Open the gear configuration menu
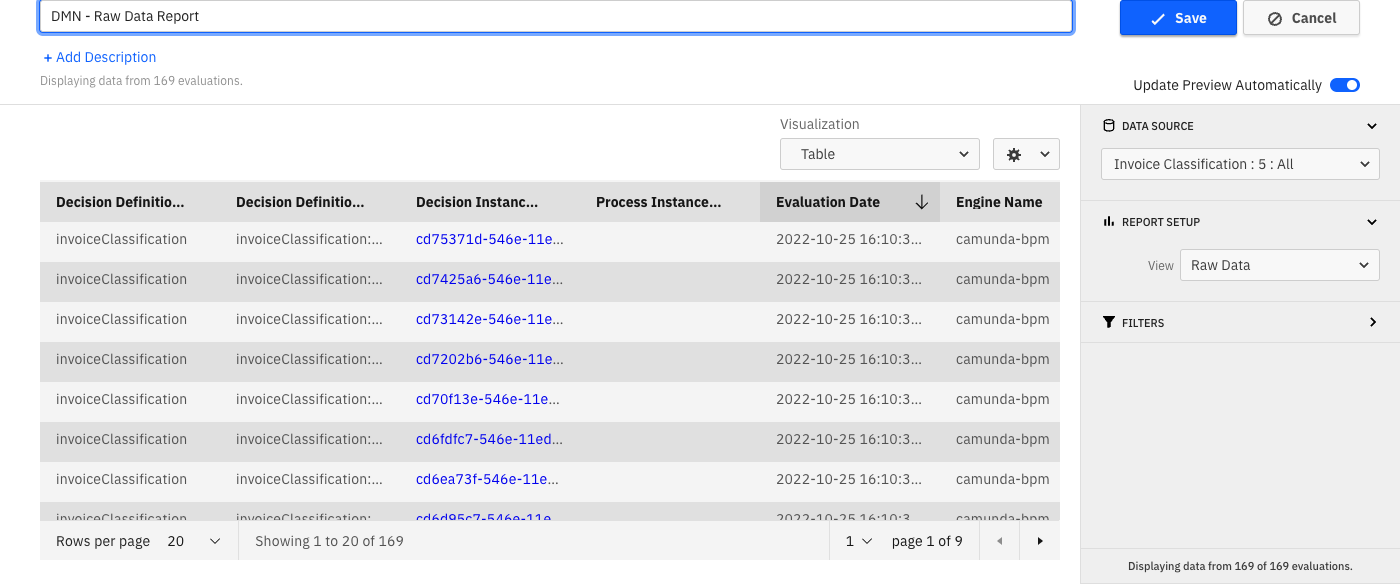This screenshot has height=584, width=1400. coord(1026,154)
